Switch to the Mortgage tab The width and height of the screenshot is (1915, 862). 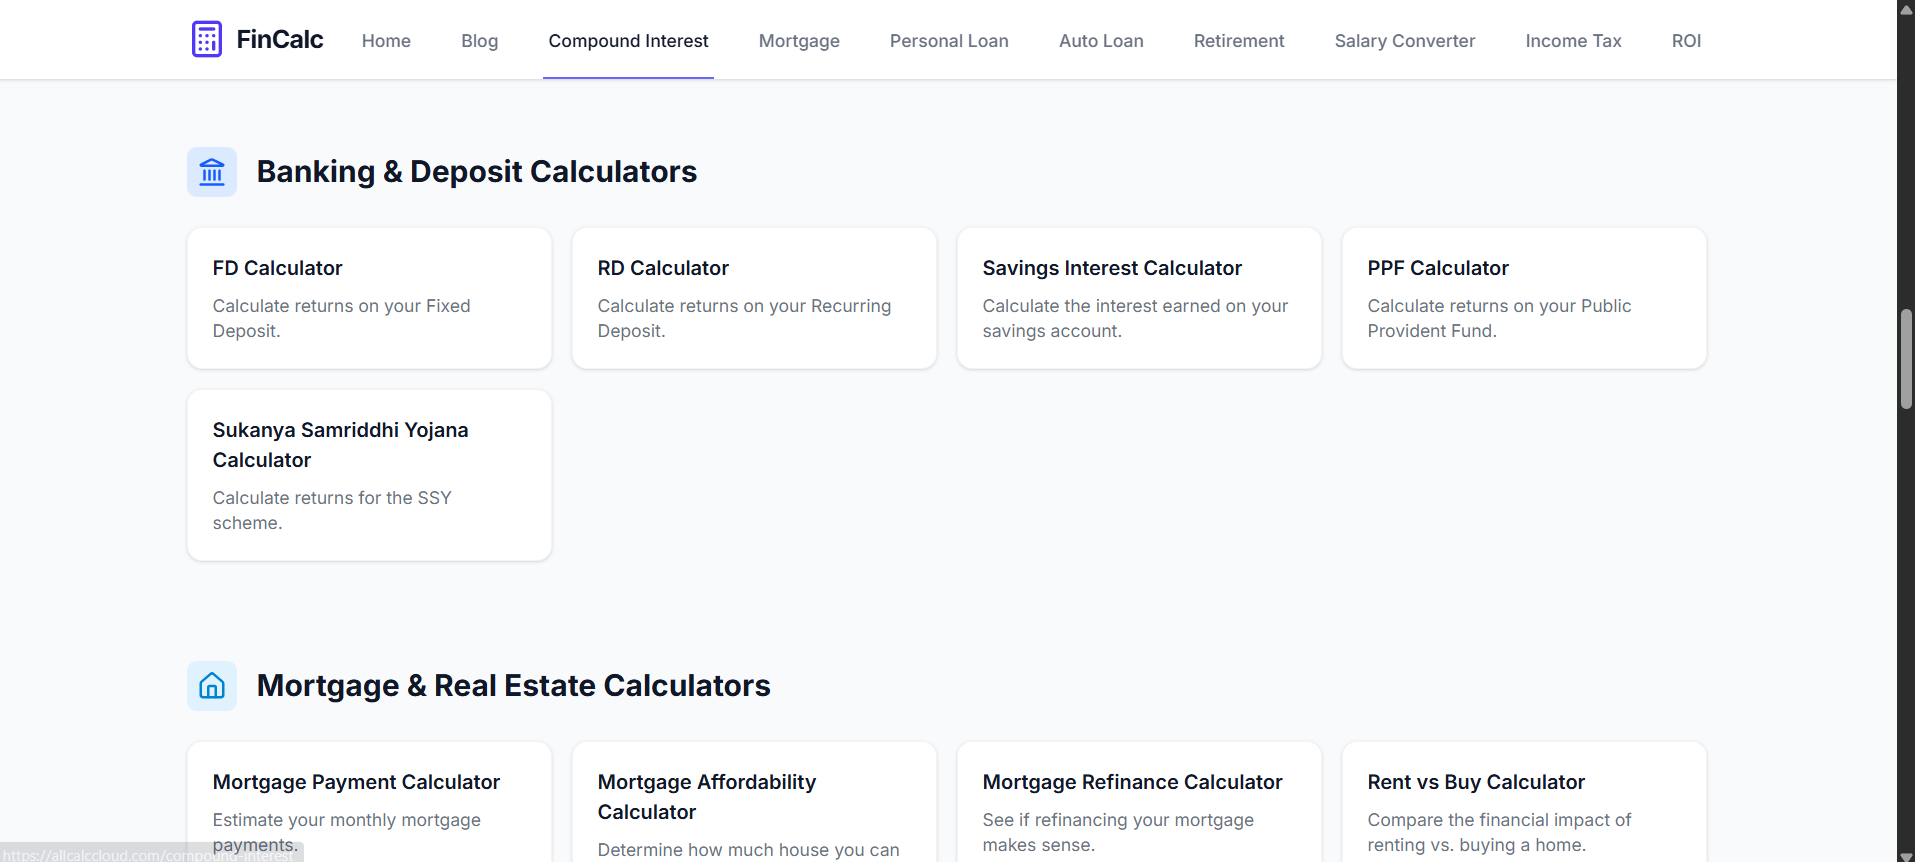pos(799,41)
